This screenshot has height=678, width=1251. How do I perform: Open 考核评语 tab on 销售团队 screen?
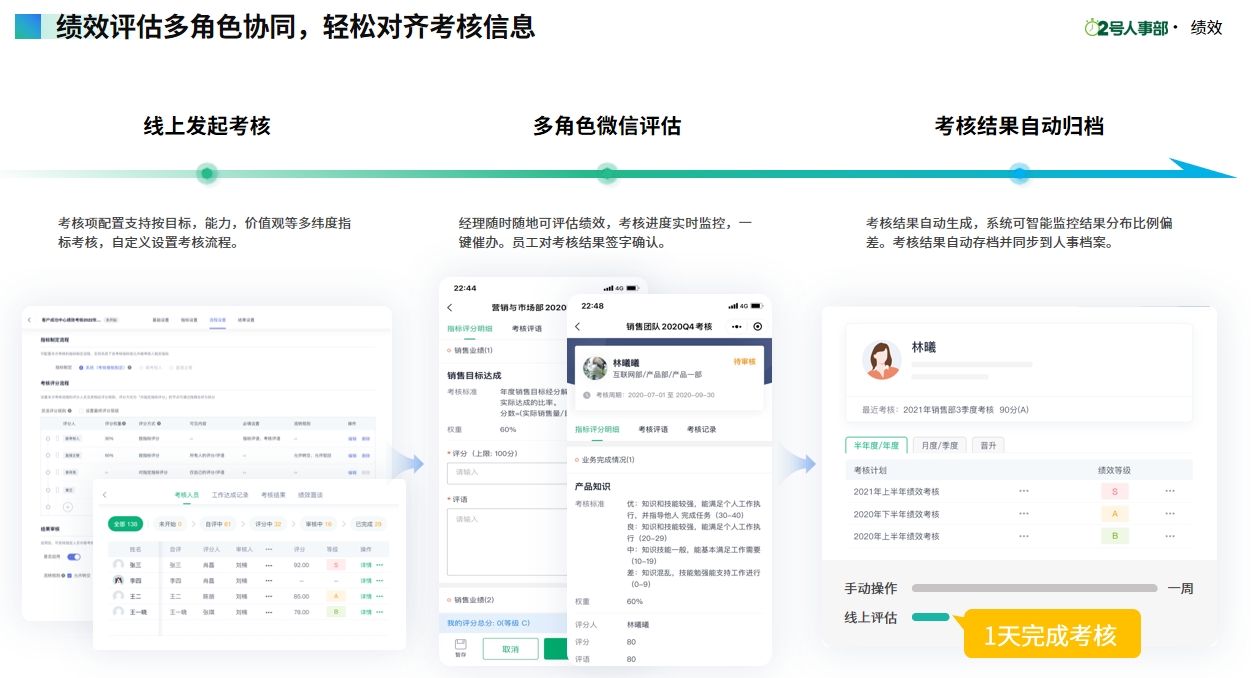click(x=653, y=429)
